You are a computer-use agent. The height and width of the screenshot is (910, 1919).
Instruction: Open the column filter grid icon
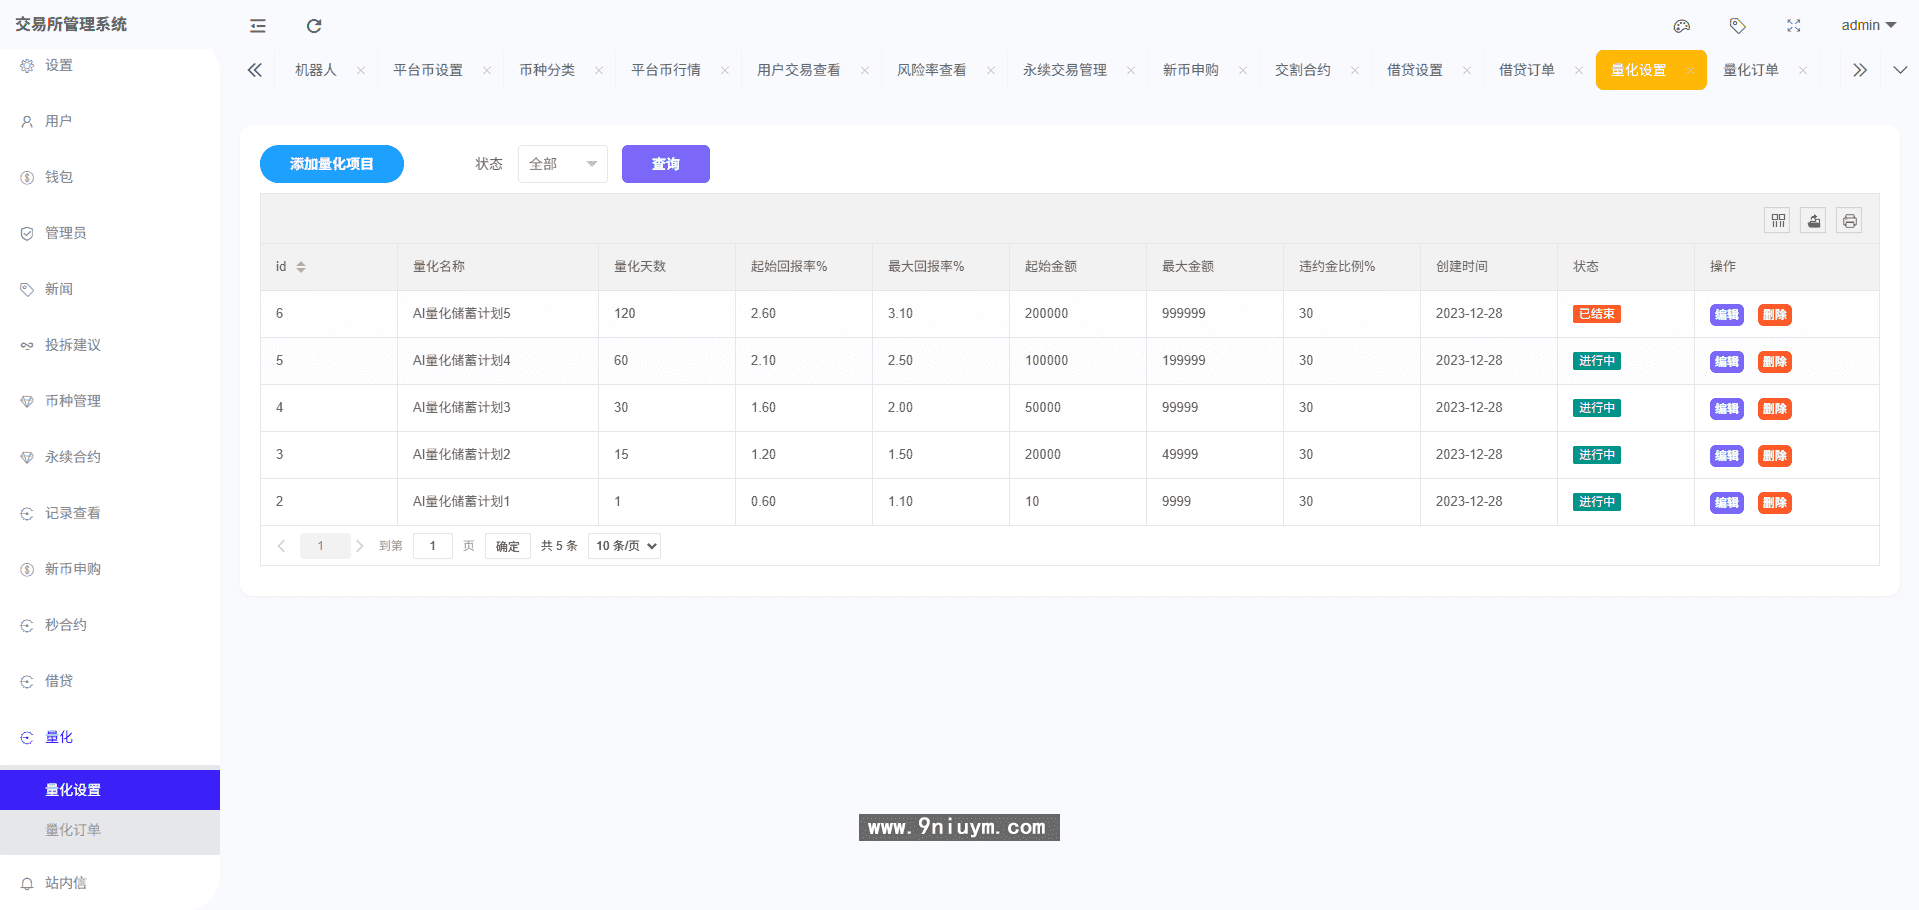tap(1778, 221)
